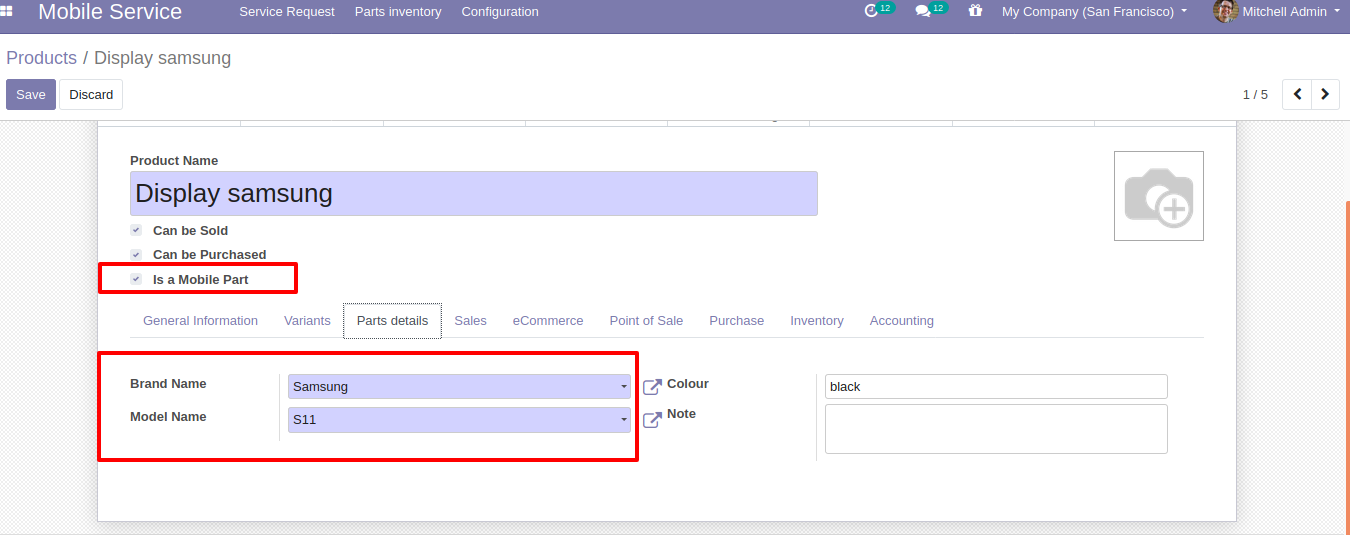Open the apps grid menu icon

coord(7,12)
